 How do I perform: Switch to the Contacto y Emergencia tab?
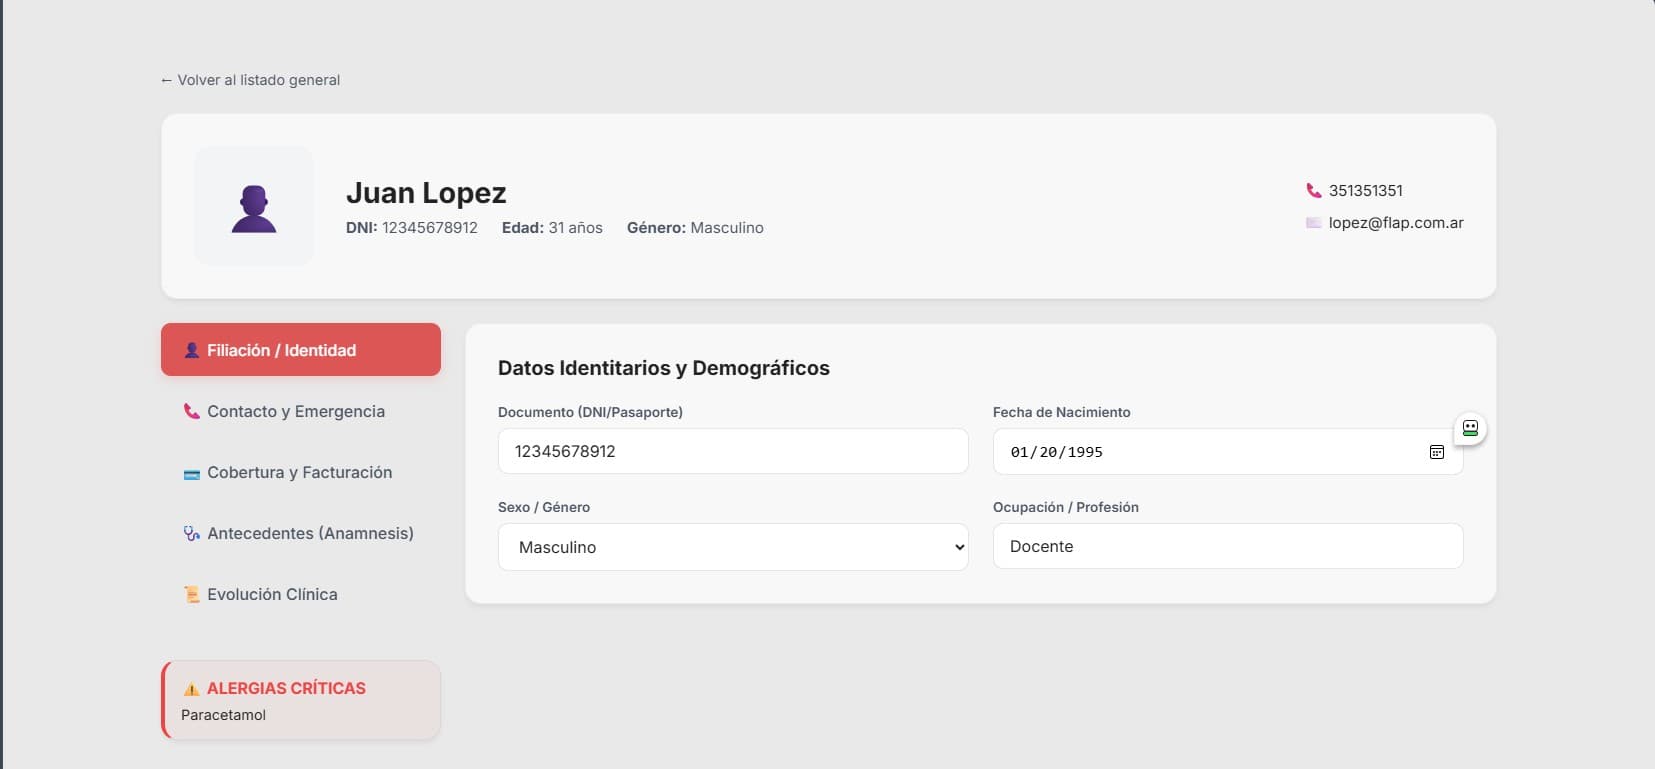pyautogui.click(x=295, y=412)
